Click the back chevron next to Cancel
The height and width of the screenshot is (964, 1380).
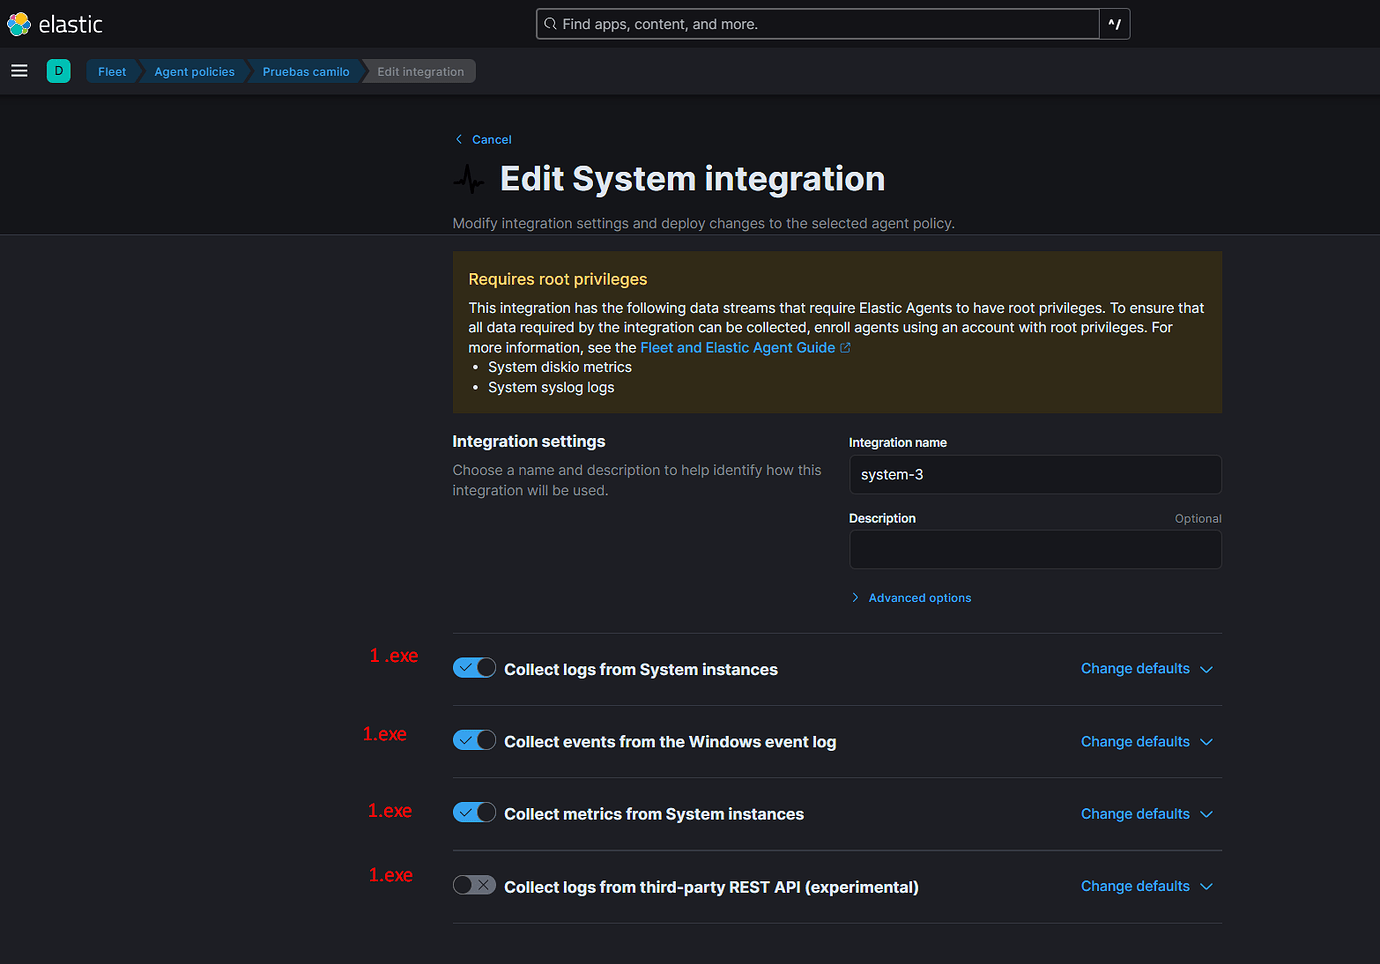[x=459, y=139]
